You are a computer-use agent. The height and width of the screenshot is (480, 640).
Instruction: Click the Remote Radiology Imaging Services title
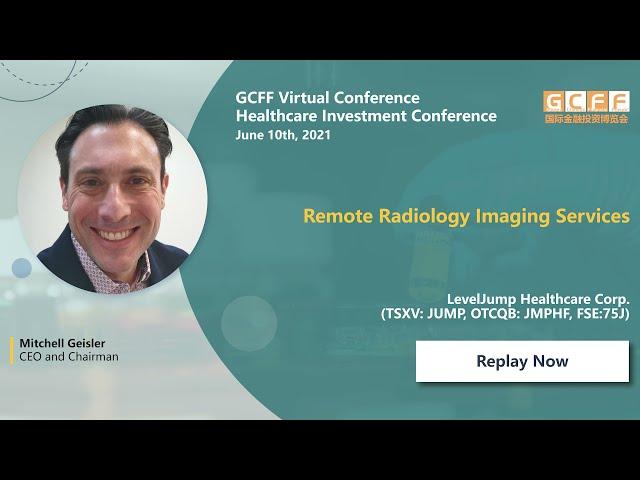point(467,216)
